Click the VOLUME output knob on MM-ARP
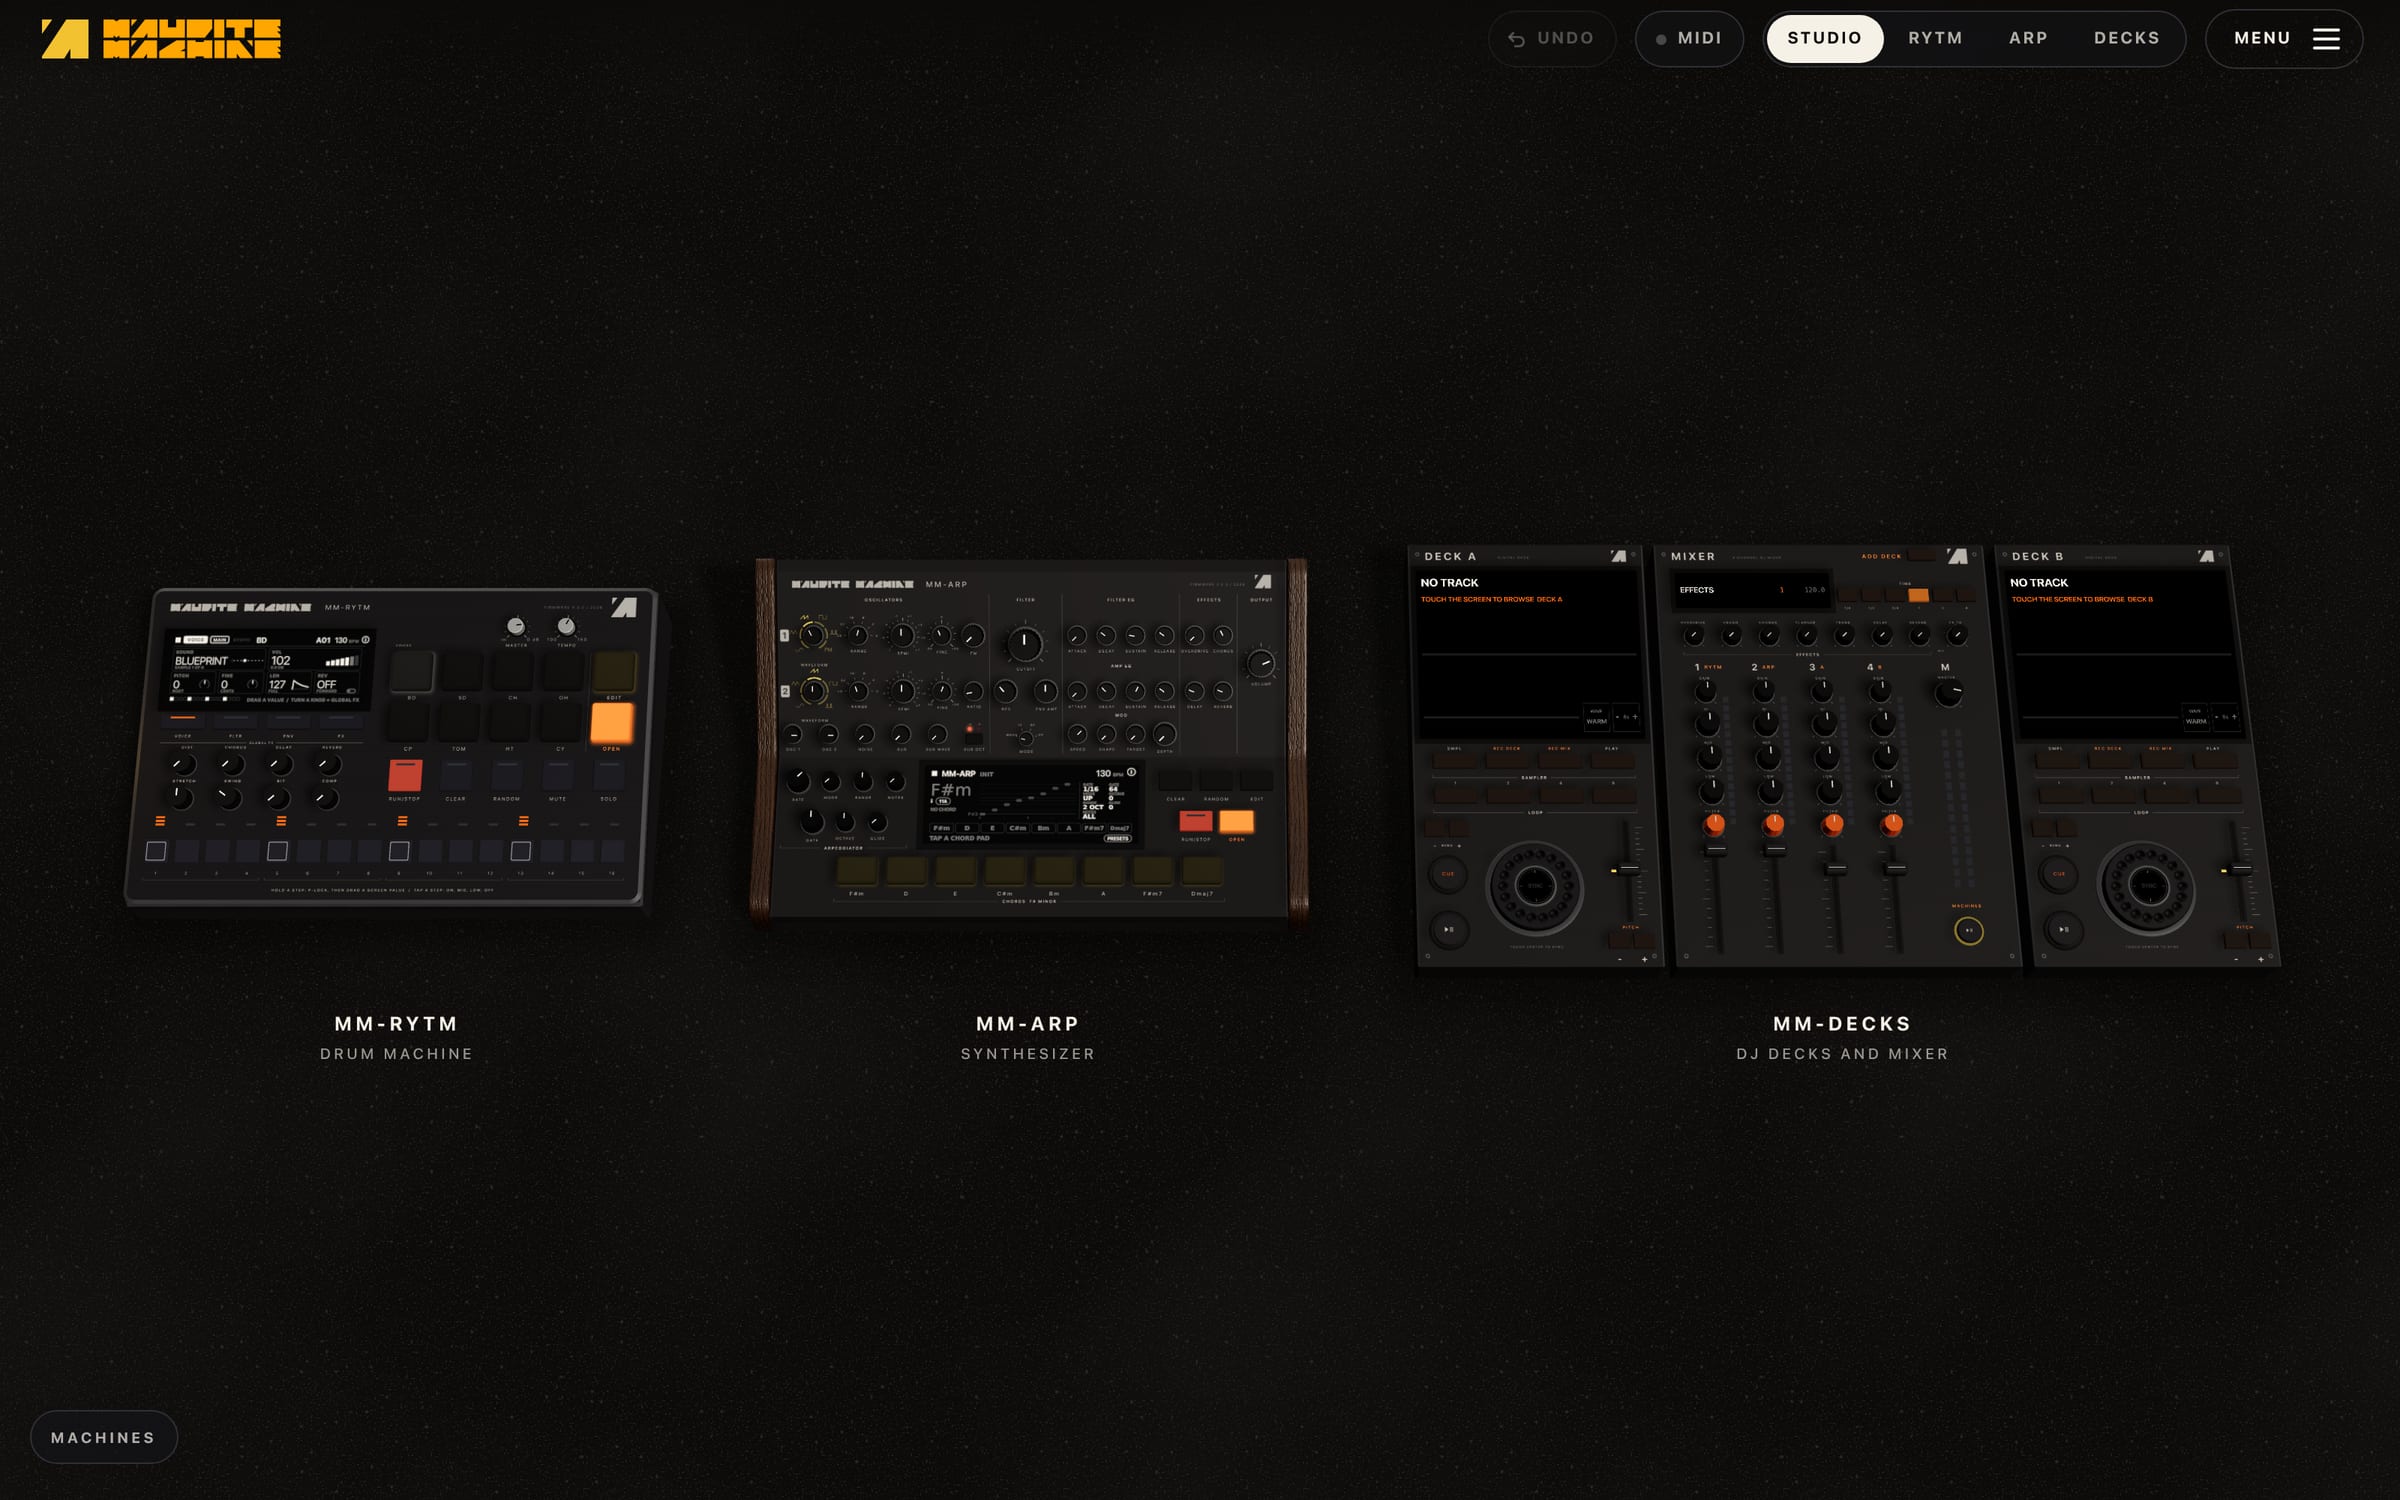The height and width of the screenshot is (1500, 2400). (1261, 662)
